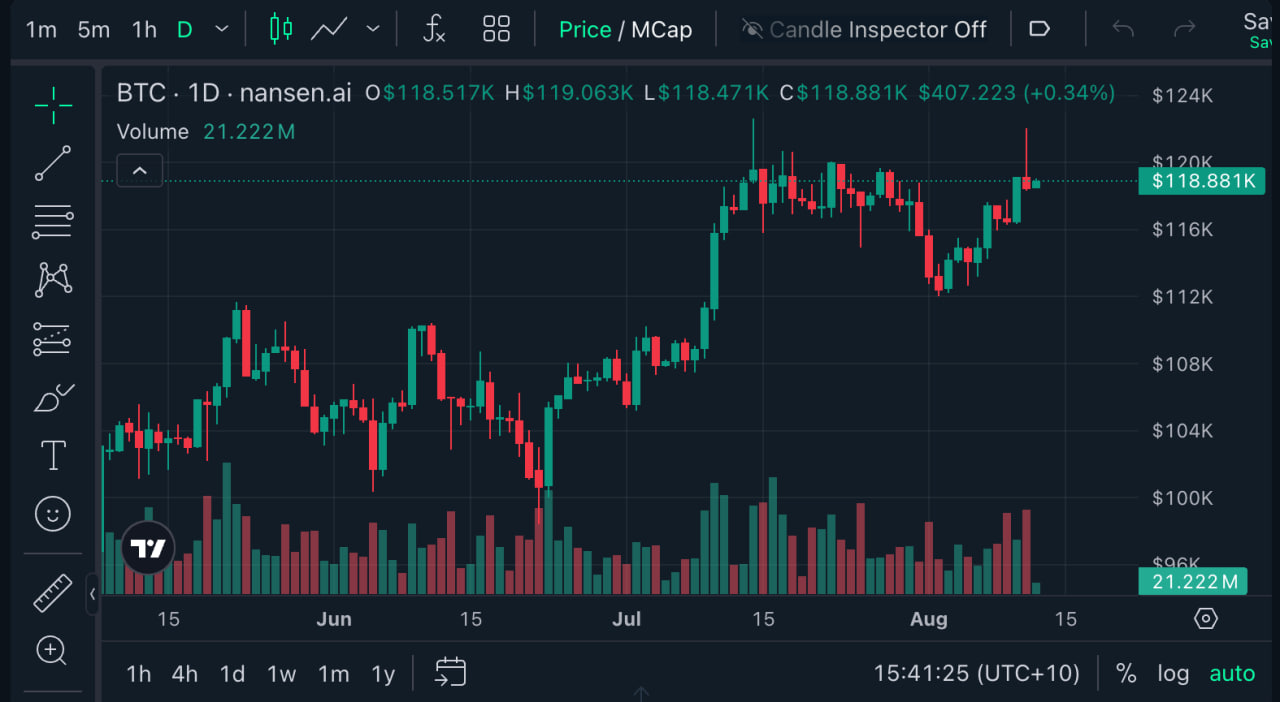
Task: Open the chart style dropdown arrow
Action: (373, 29)
